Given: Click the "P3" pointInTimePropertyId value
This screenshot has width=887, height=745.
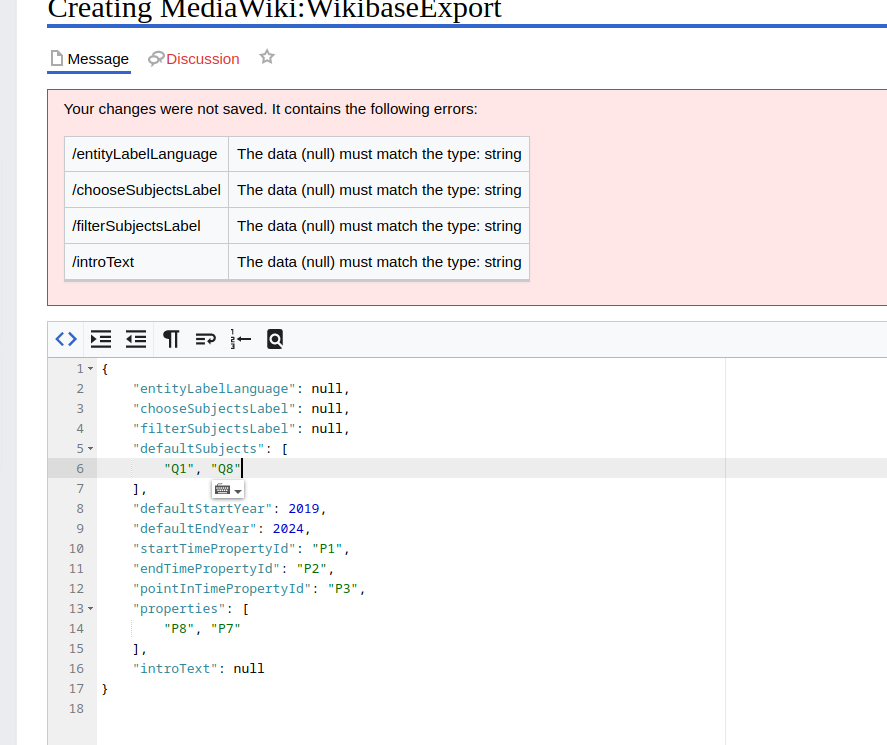Looking at the screenshot, I should point(343,589).
